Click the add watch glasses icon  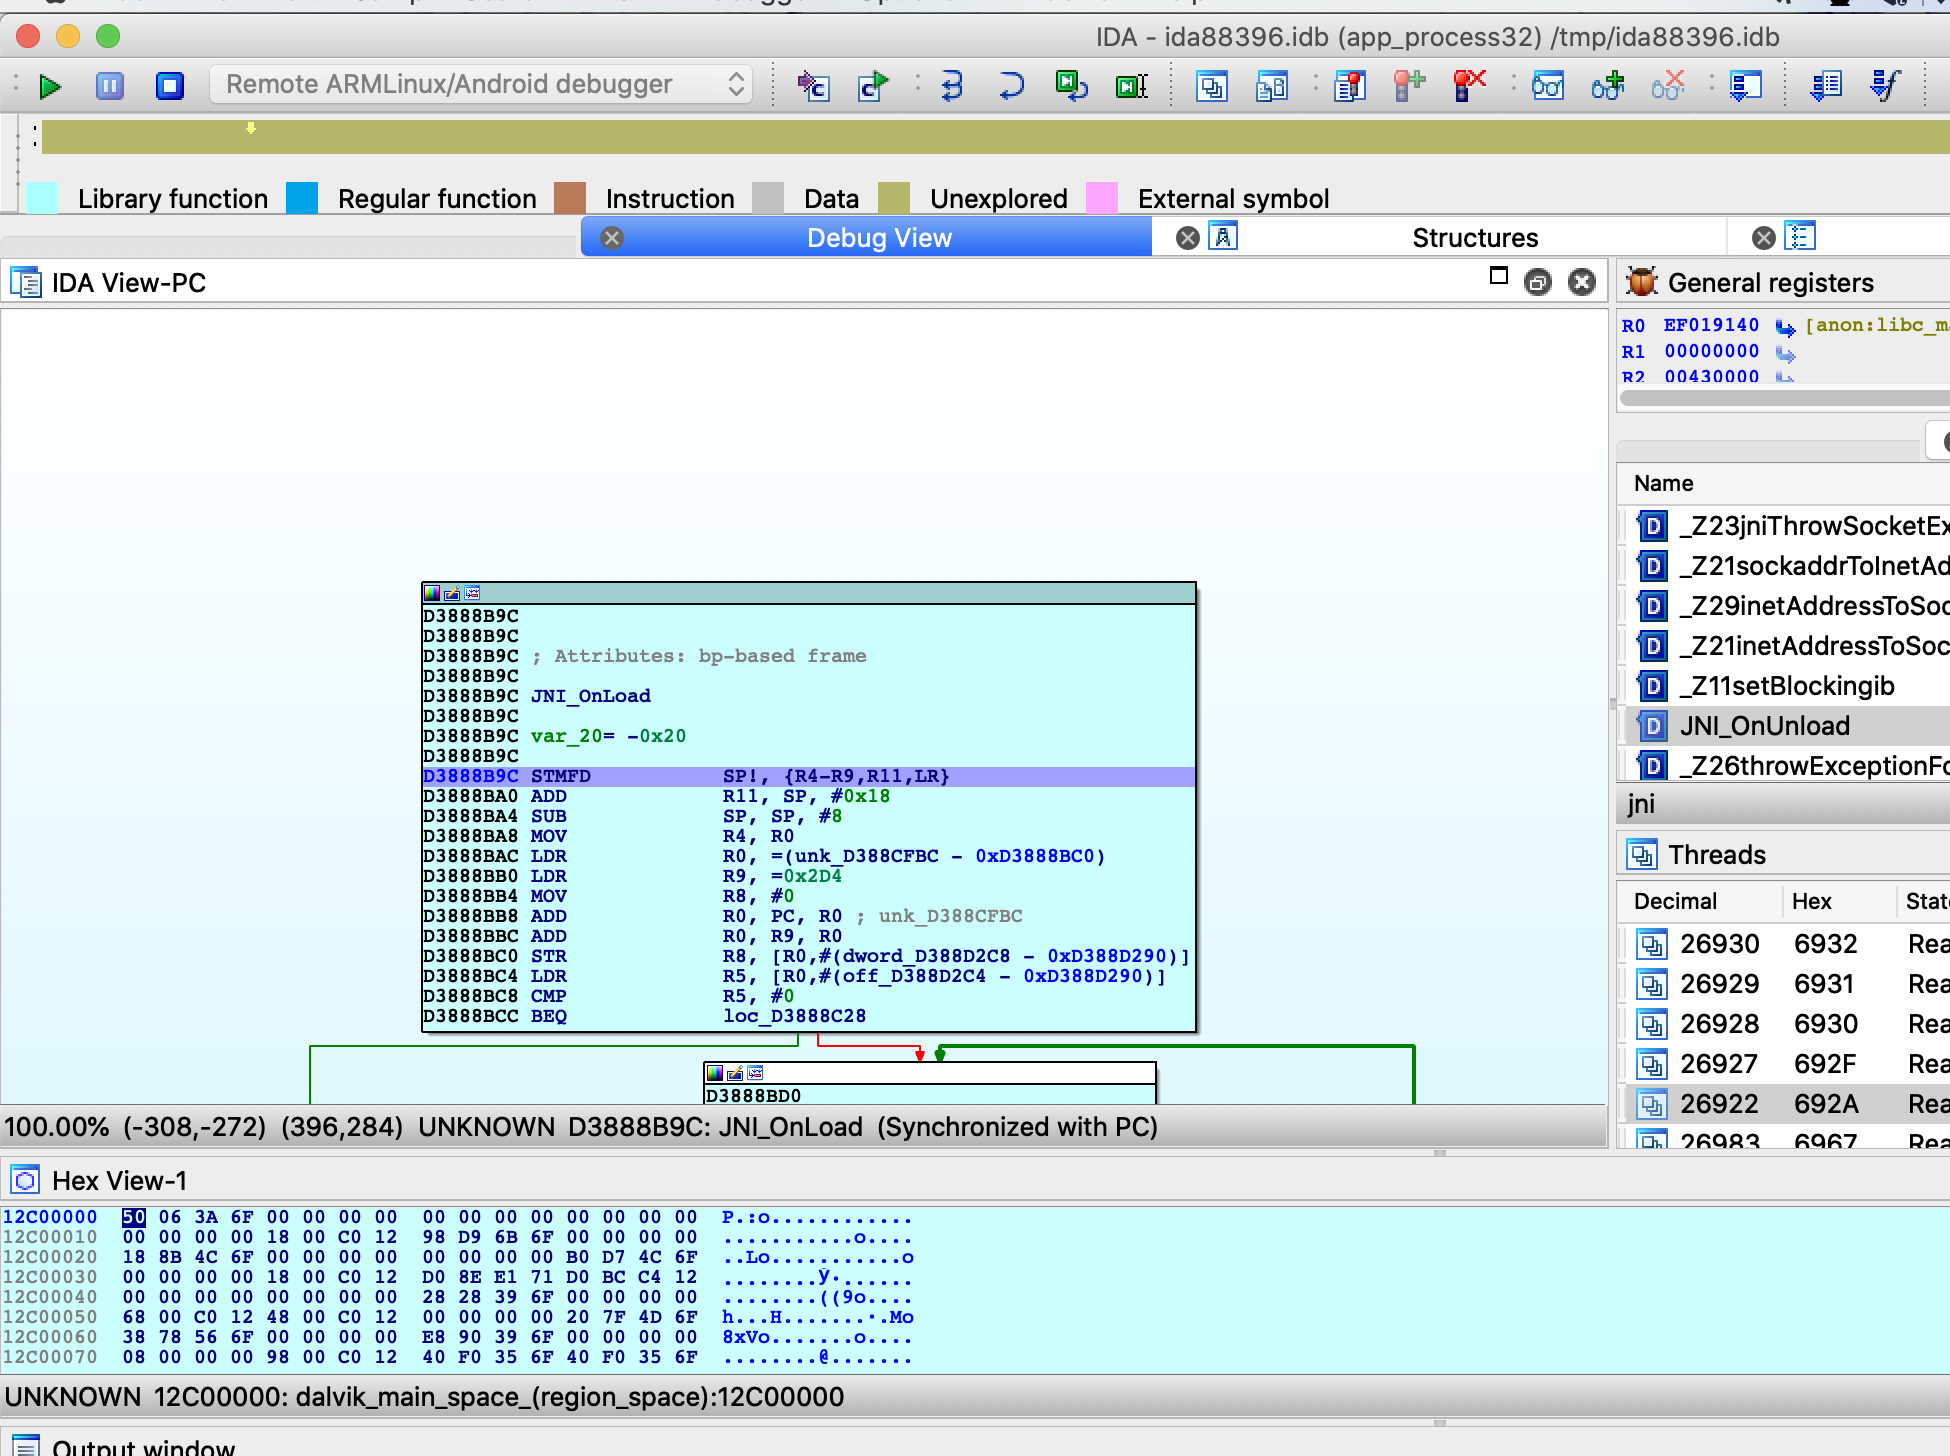pos(1608,86)
